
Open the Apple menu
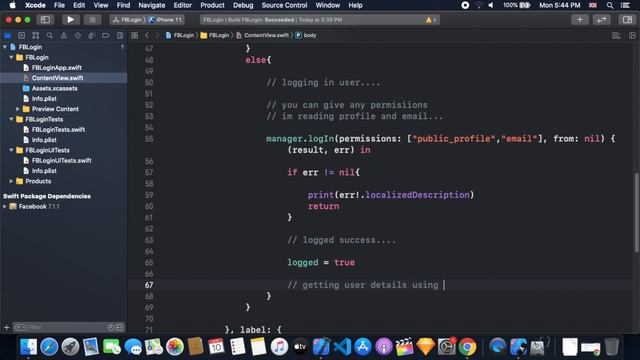[x=12, y=5]
